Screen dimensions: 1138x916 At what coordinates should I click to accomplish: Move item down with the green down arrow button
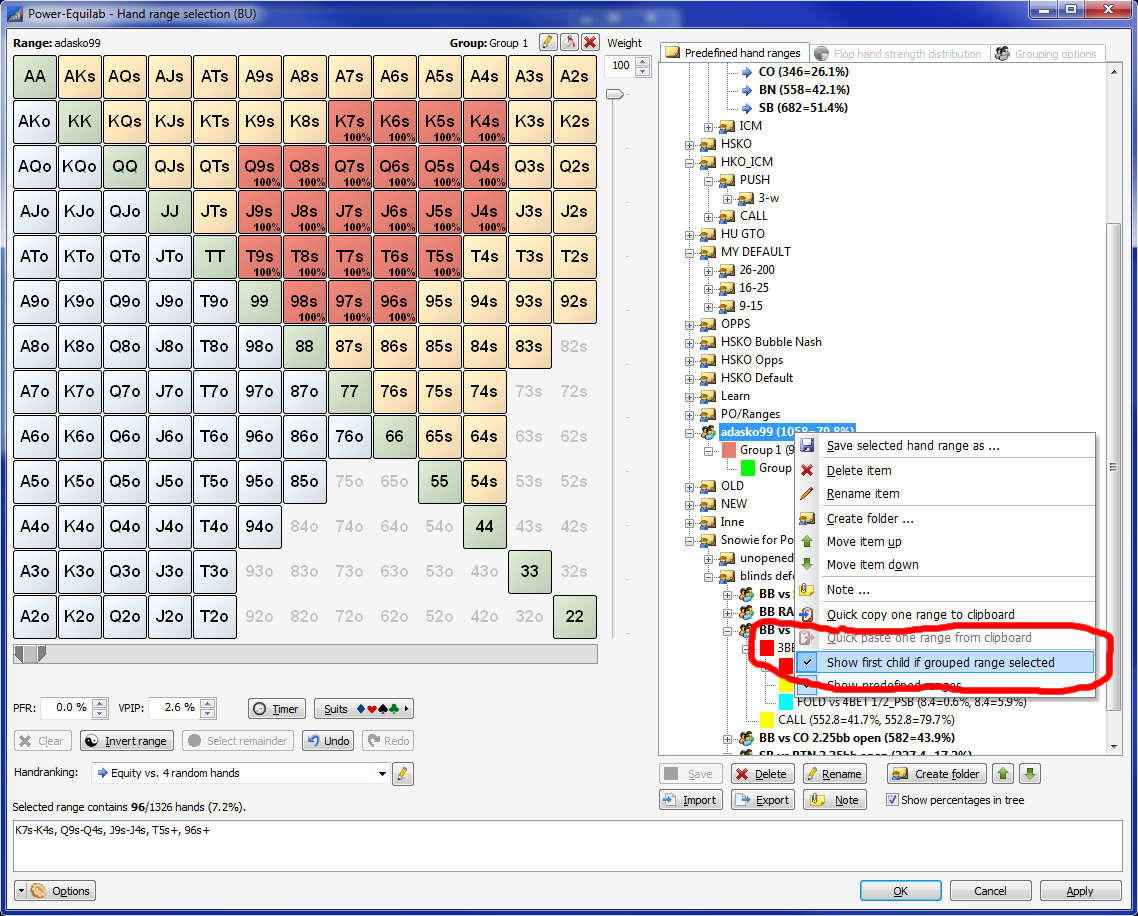pyautogui.click(x=1029, y=774)
